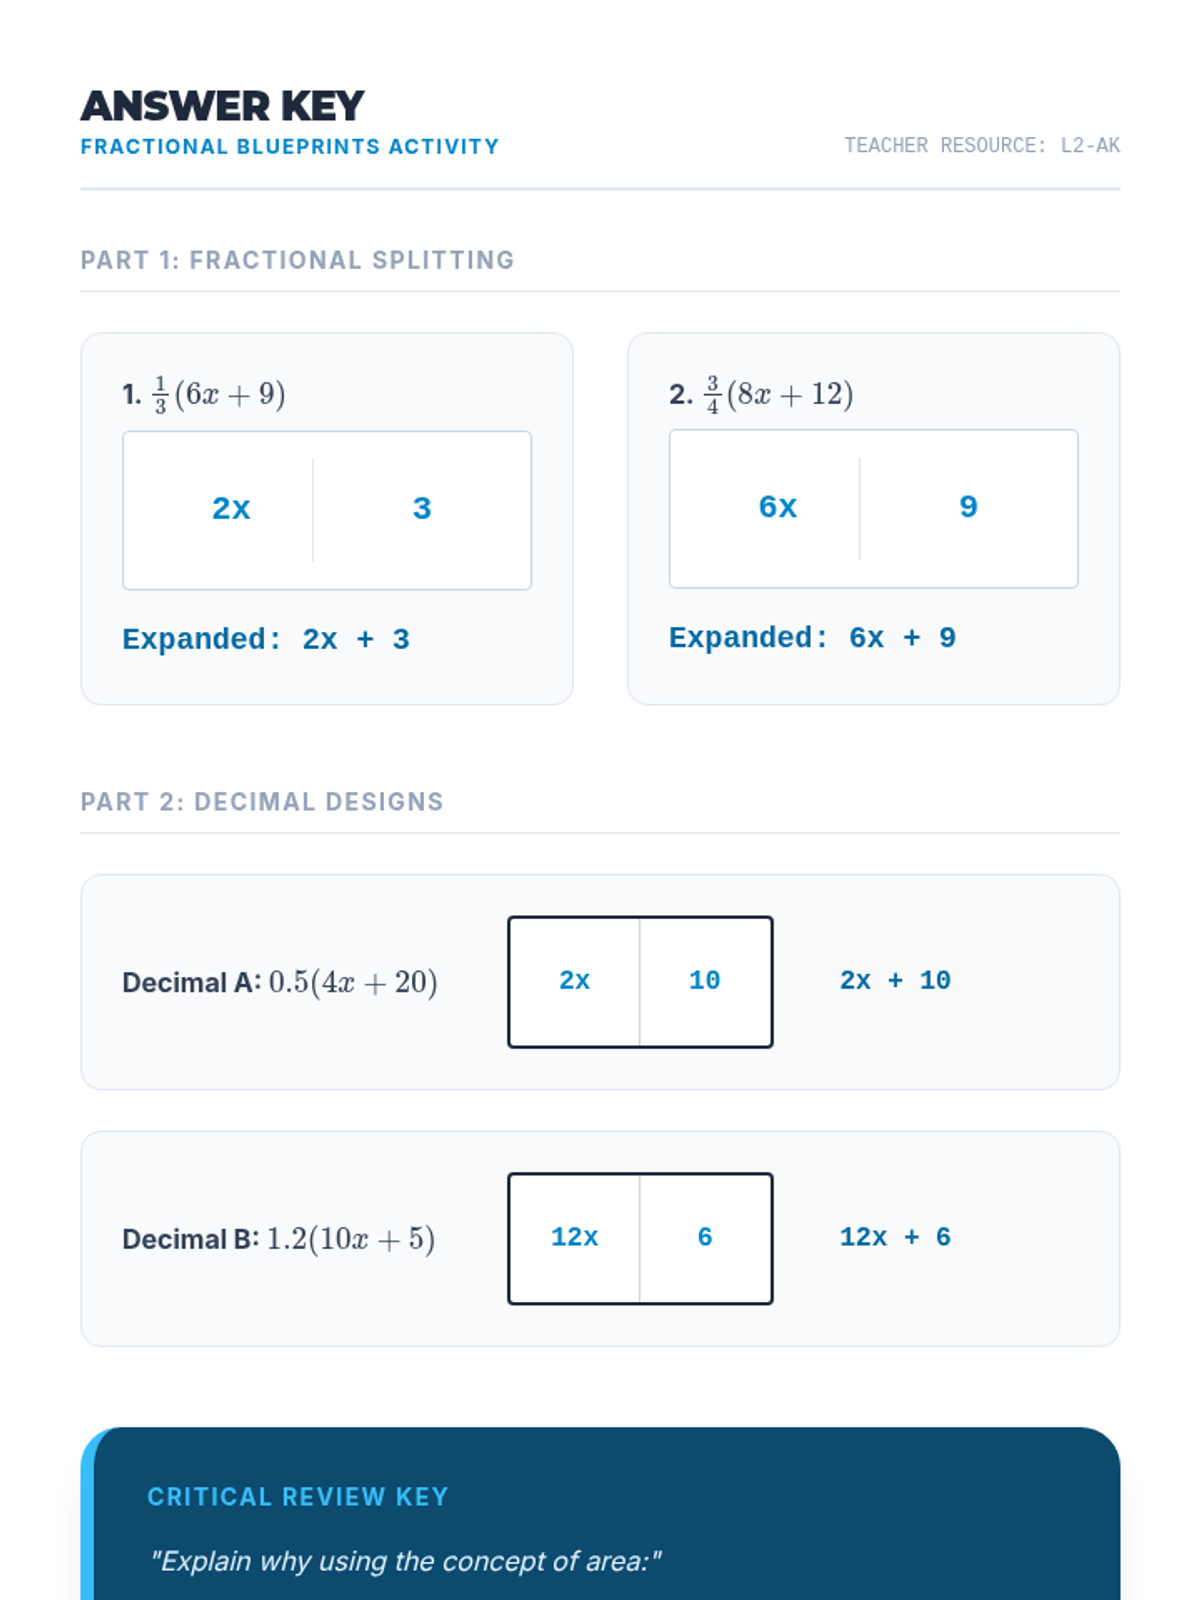
Task: Select the 2x cell in problem 1 diagram
Action: [x=231, y=509]
